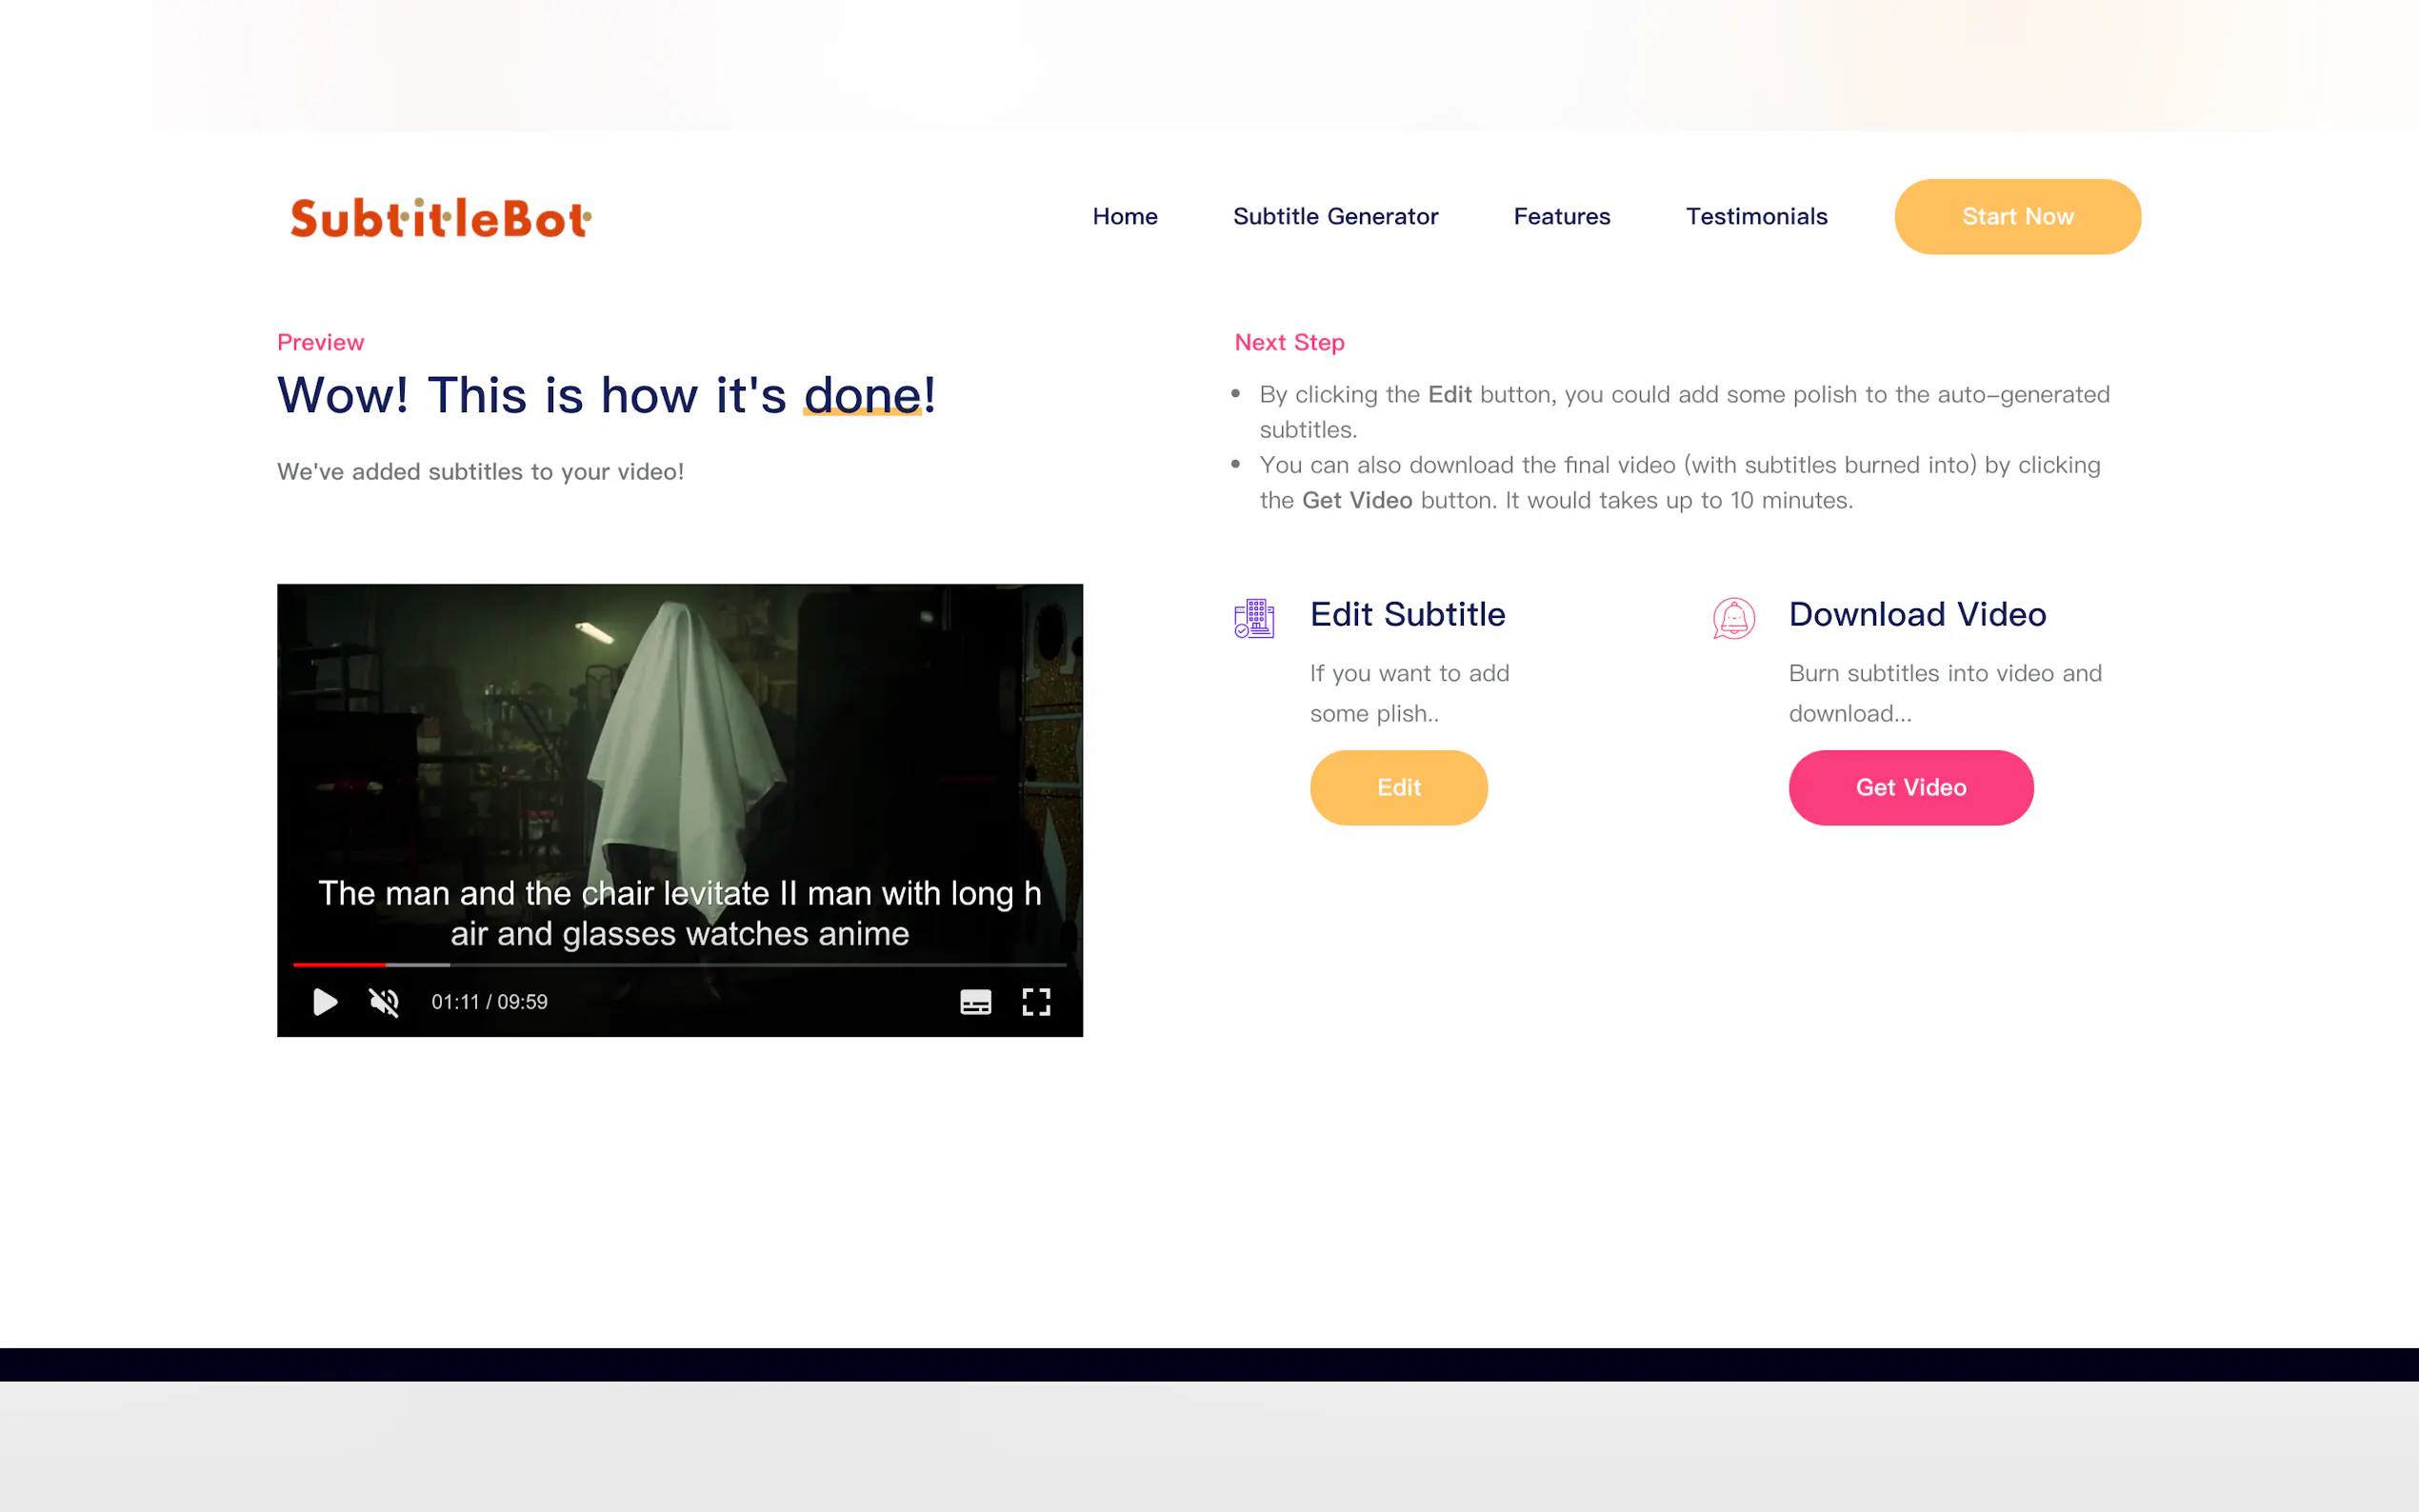
Task: Click the on-video subtitle caption text
Action: pyautogui.click(x=680, y=913)
